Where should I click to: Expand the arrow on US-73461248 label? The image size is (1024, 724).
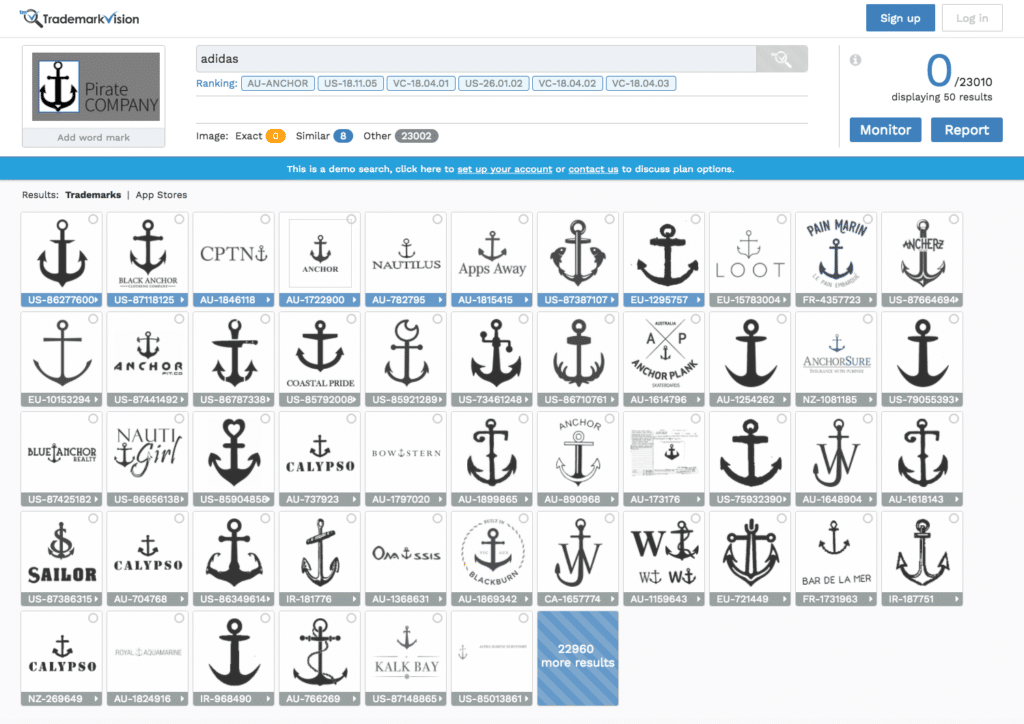[526, 400]
